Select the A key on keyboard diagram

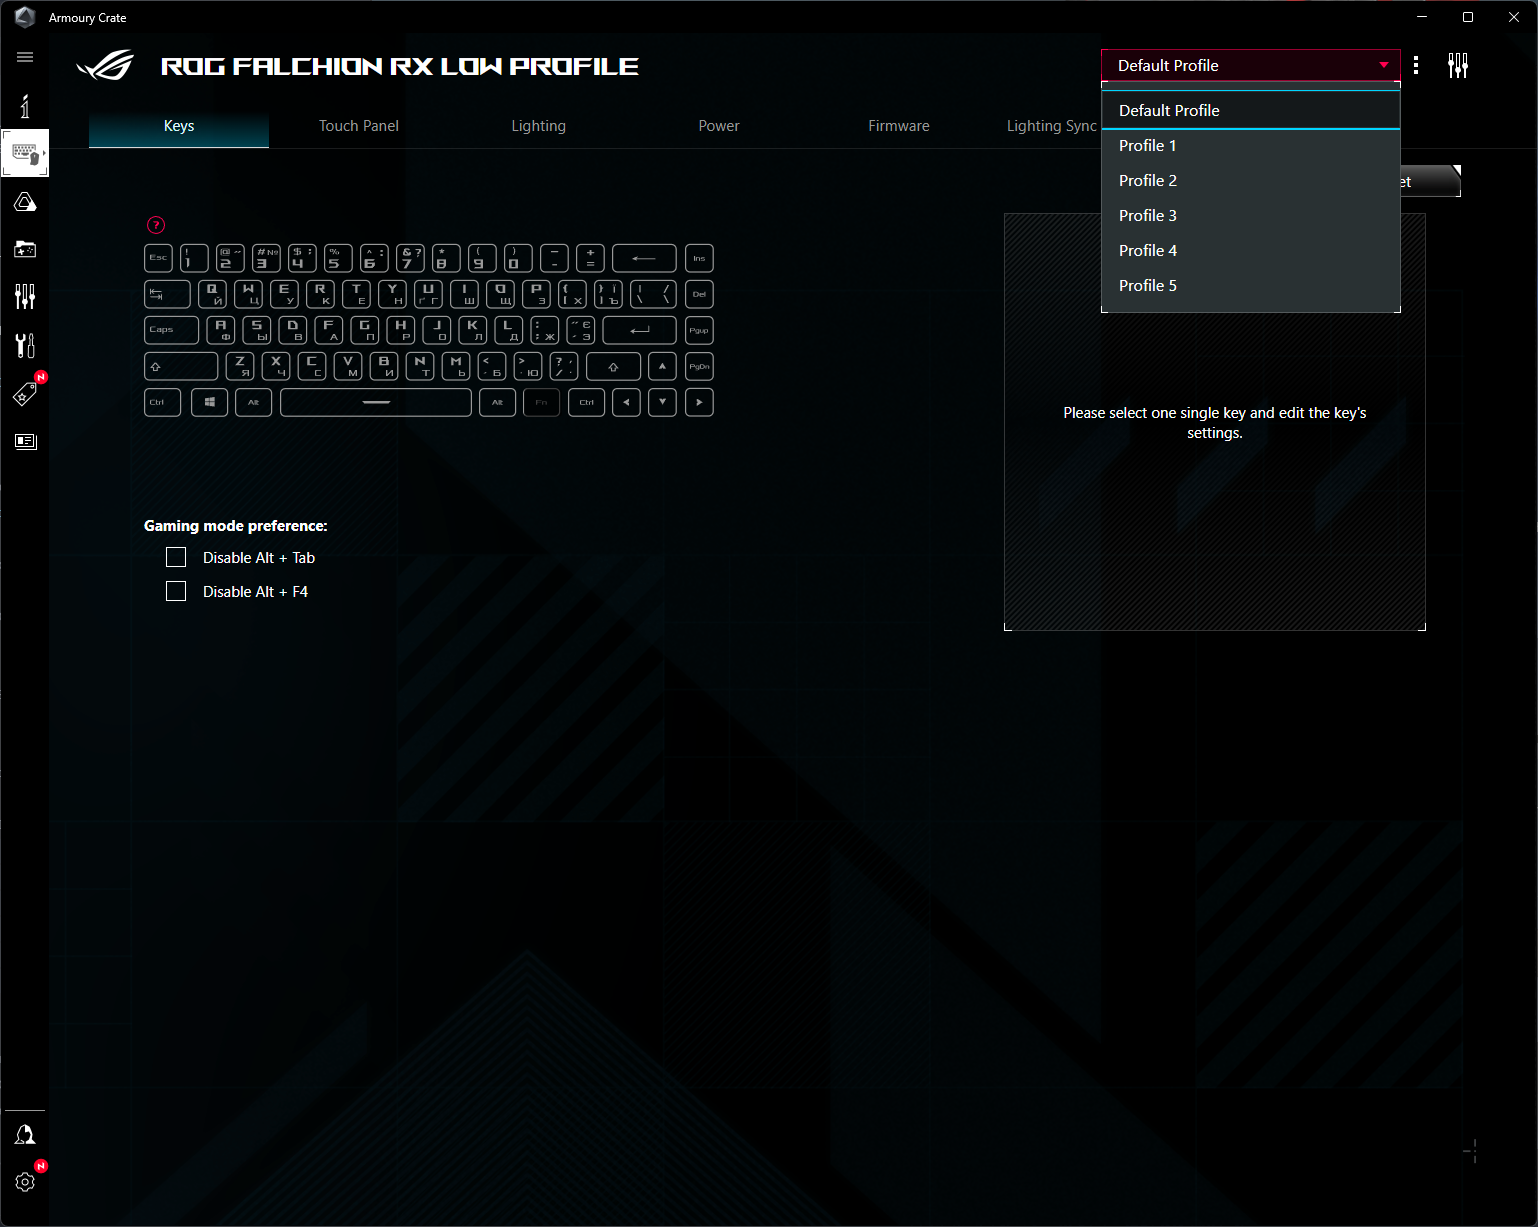pos(221,330)
